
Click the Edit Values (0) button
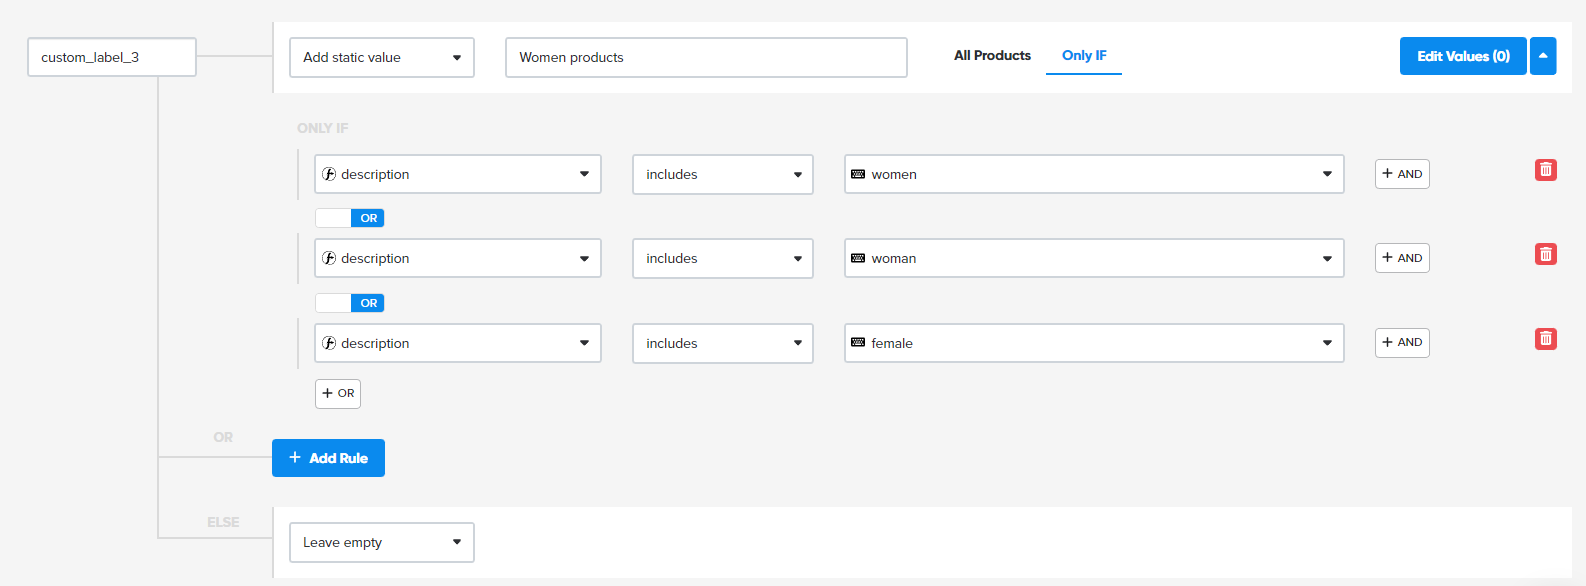(1462, 56)
